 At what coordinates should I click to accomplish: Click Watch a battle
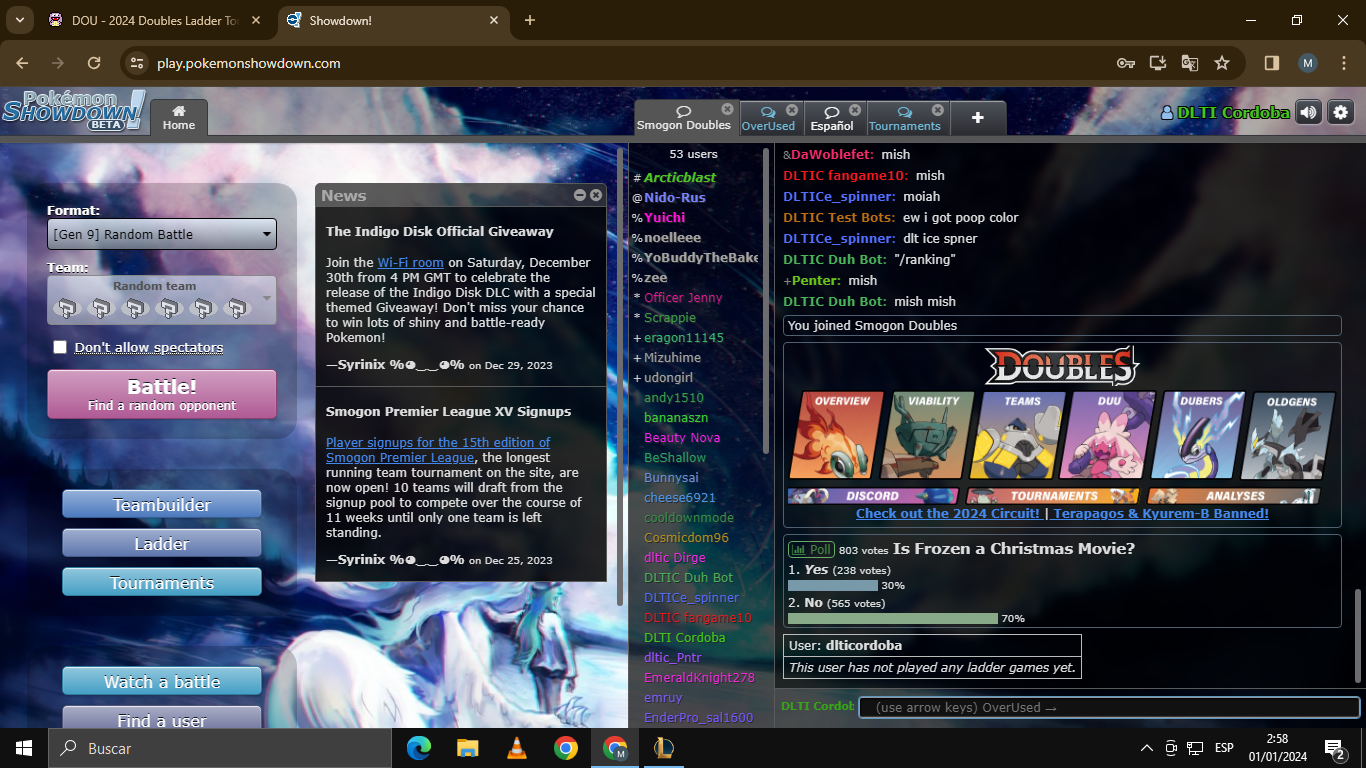(162, 682)
